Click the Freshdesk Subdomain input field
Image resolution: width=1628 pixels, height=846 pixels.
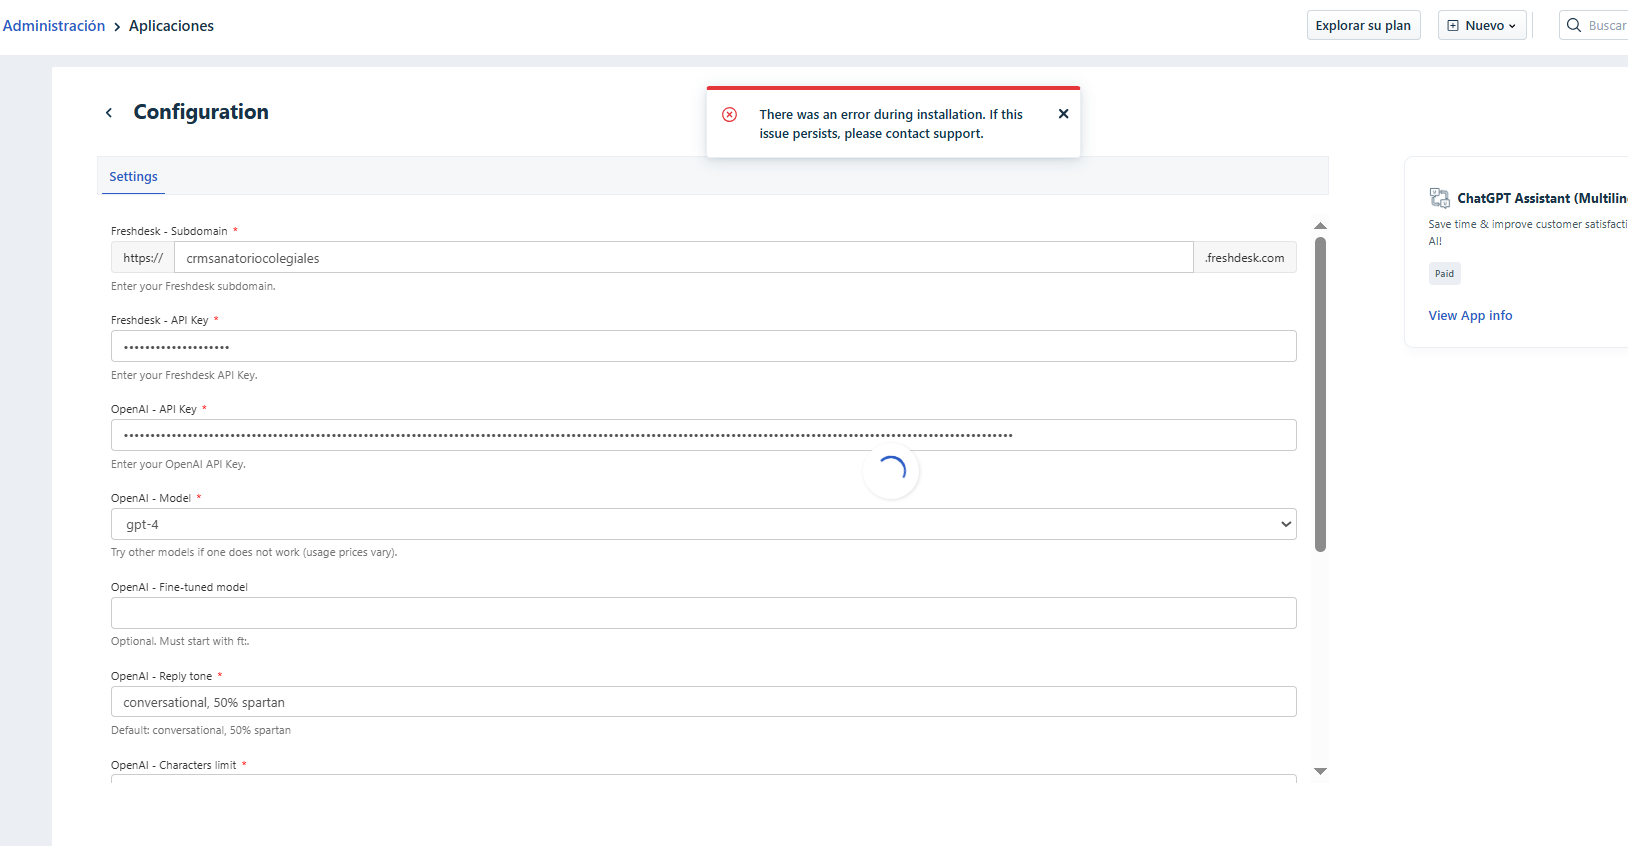pos(684,258)
